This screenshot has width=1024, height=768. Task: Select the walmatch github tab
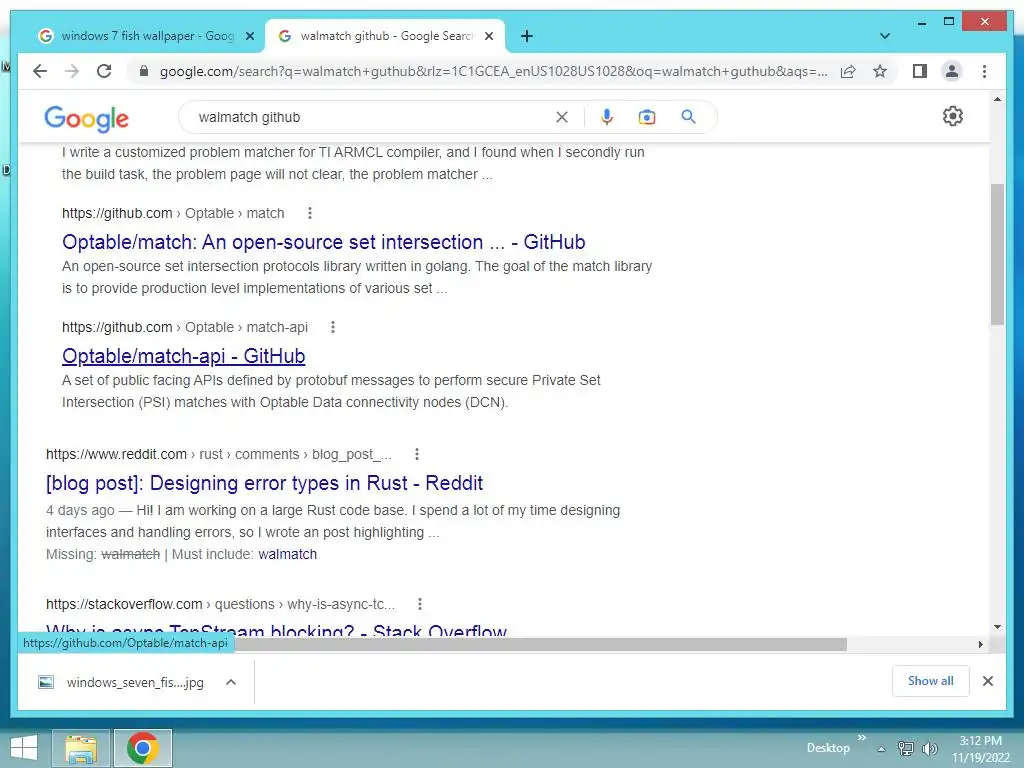click(x=384, y=36)
